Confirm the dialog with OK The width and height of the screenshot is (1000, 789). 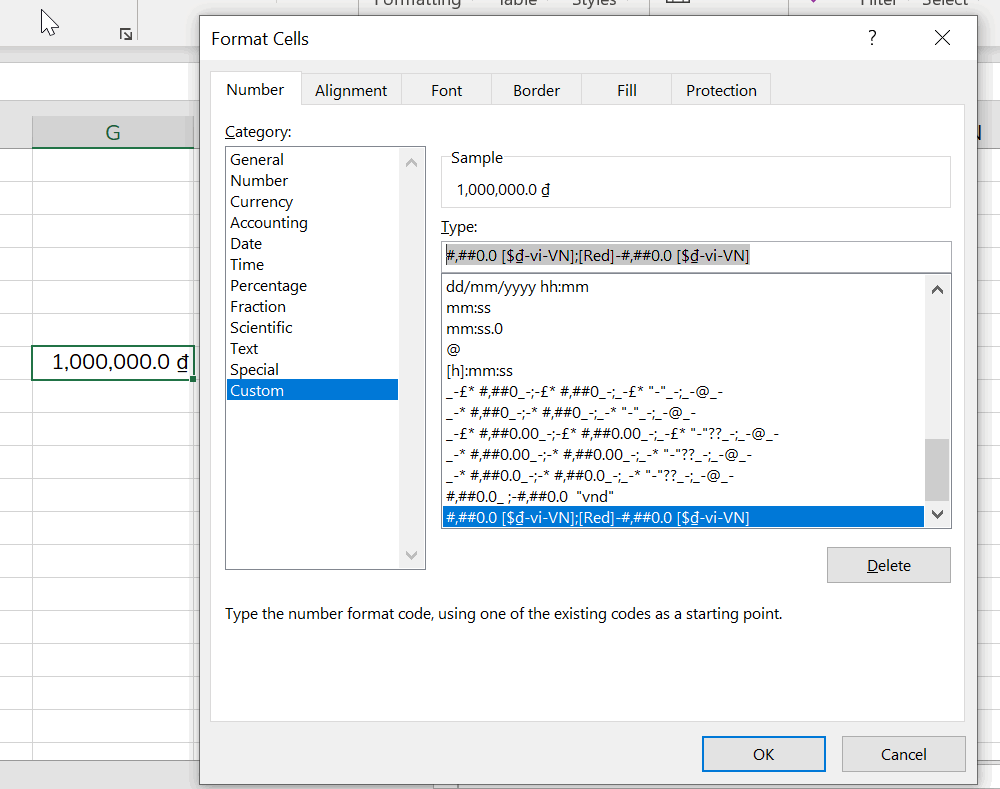[763, 755]
